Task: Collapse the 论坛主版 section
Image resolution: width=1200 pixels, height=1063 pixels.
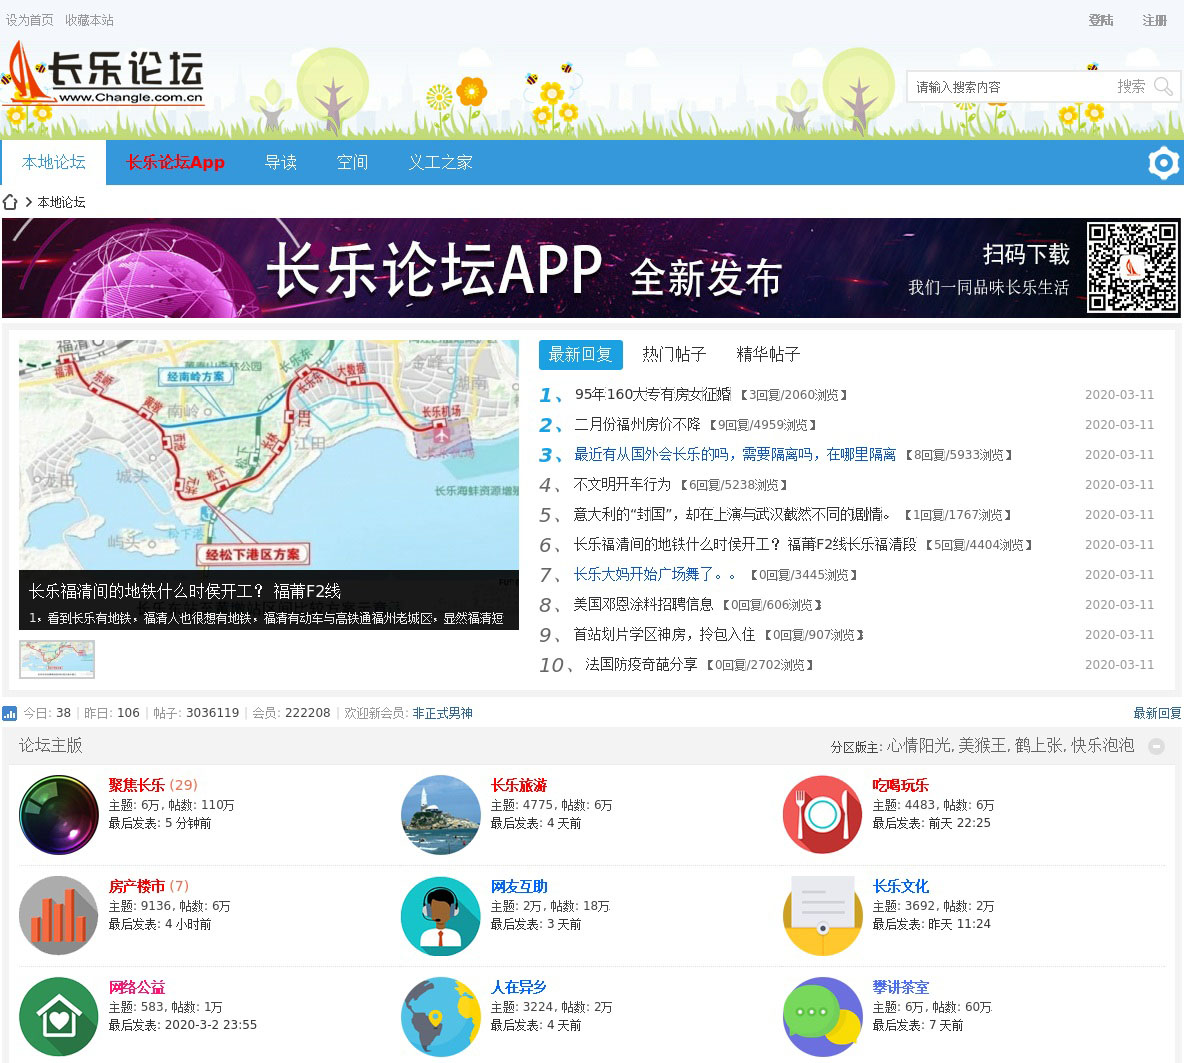Action: [1156, 746]
